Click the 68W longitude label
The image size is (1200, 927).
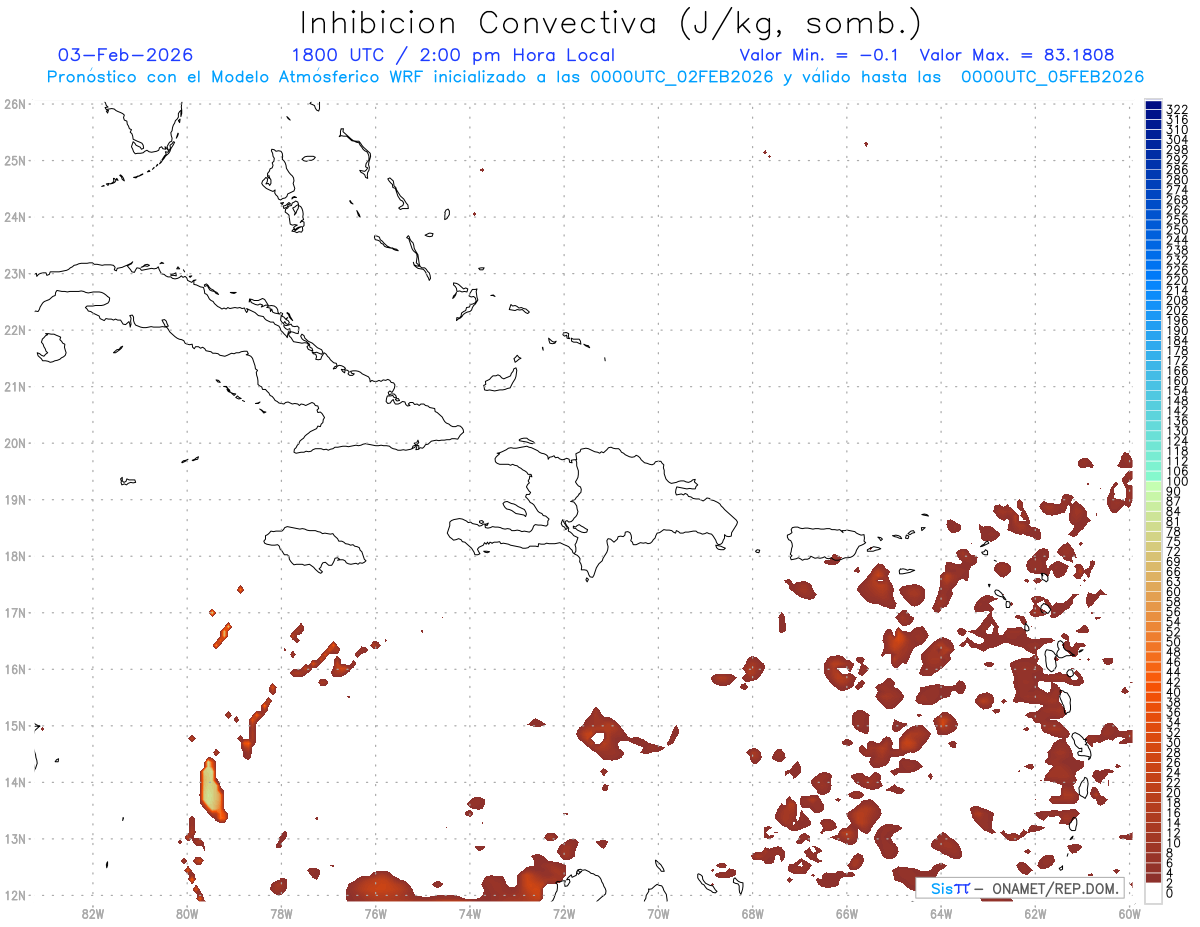pyautogui.click(x=752, y=913)
